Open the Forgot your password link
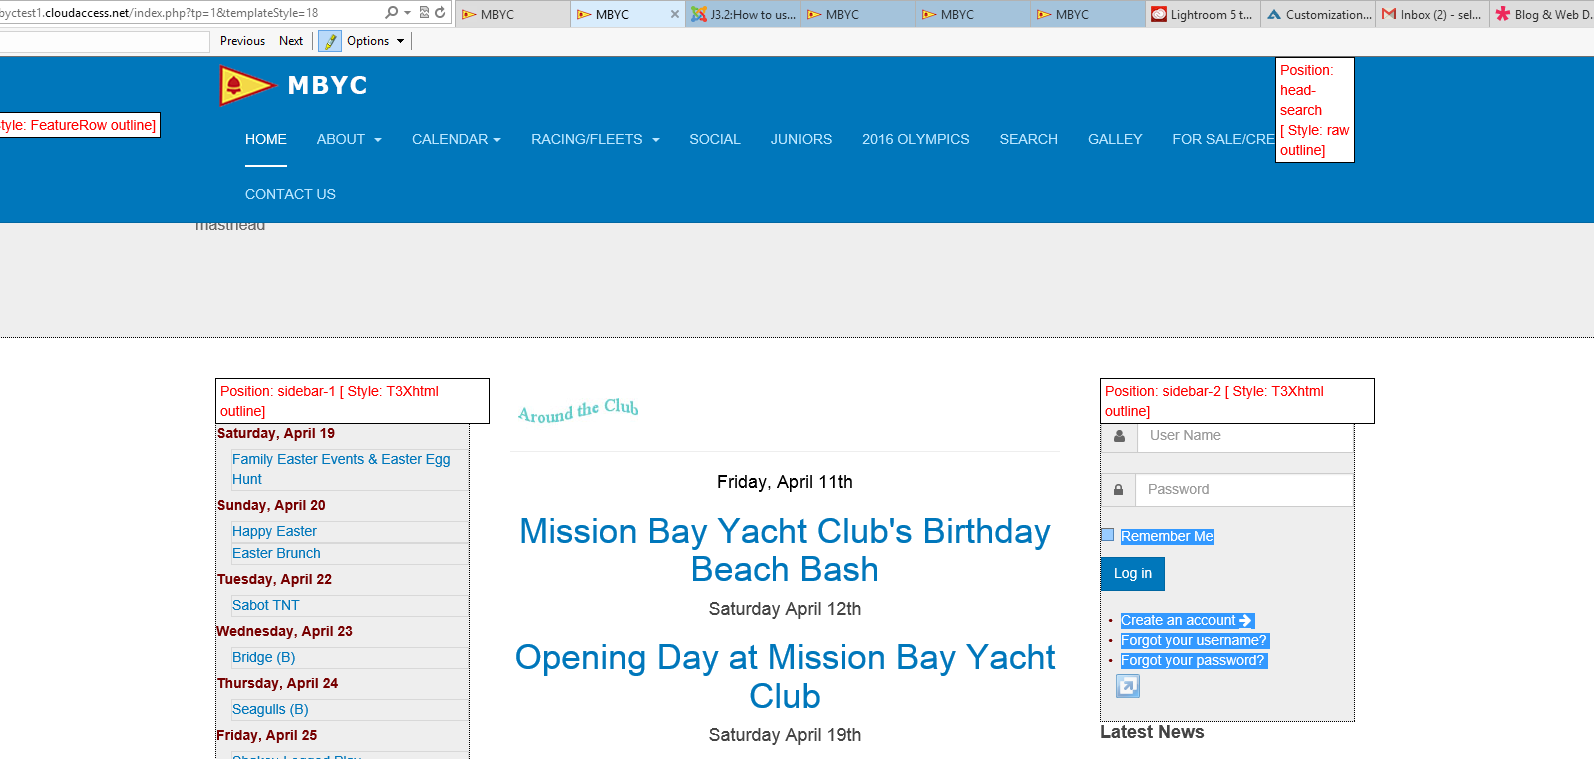The image size is (1594, 759). pos(1194,661)
